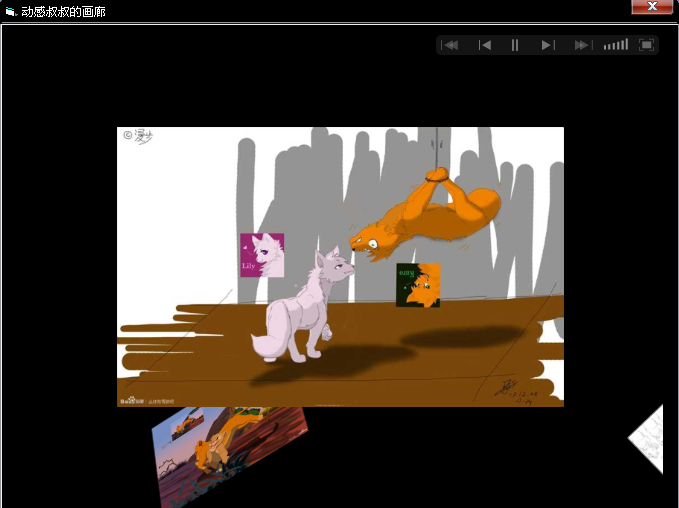The image size is (679, 508).
Task: Select the main cat artwork image
Action: [x=340, y=267]
